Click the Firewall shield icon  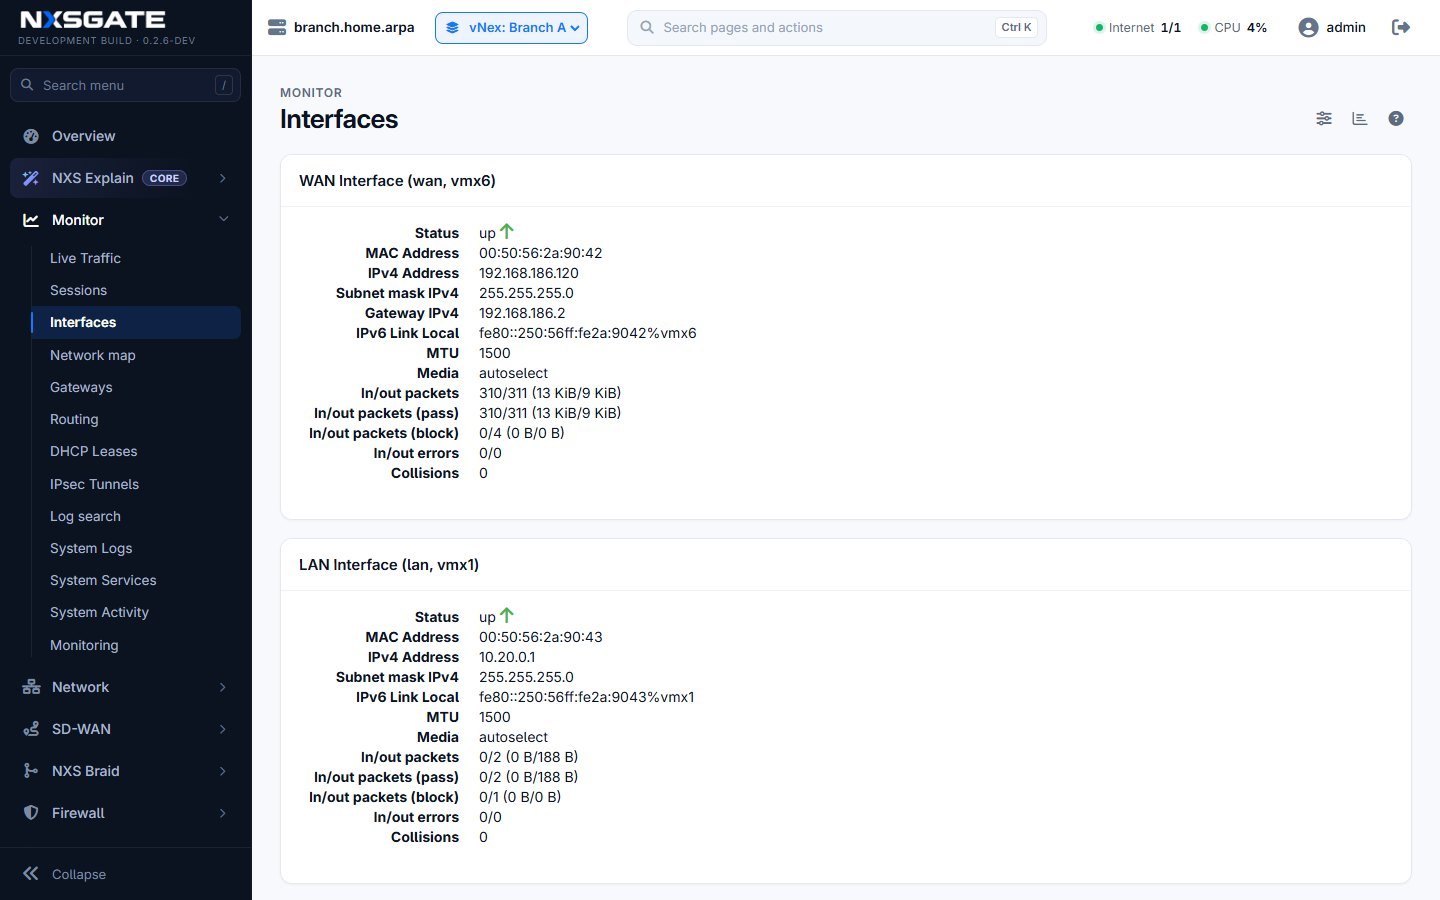tap(31, 813)
